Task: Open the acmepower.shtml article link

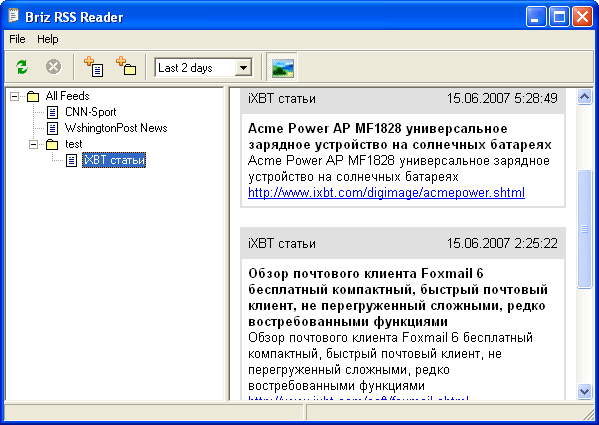Action: (x=386, y=192)
